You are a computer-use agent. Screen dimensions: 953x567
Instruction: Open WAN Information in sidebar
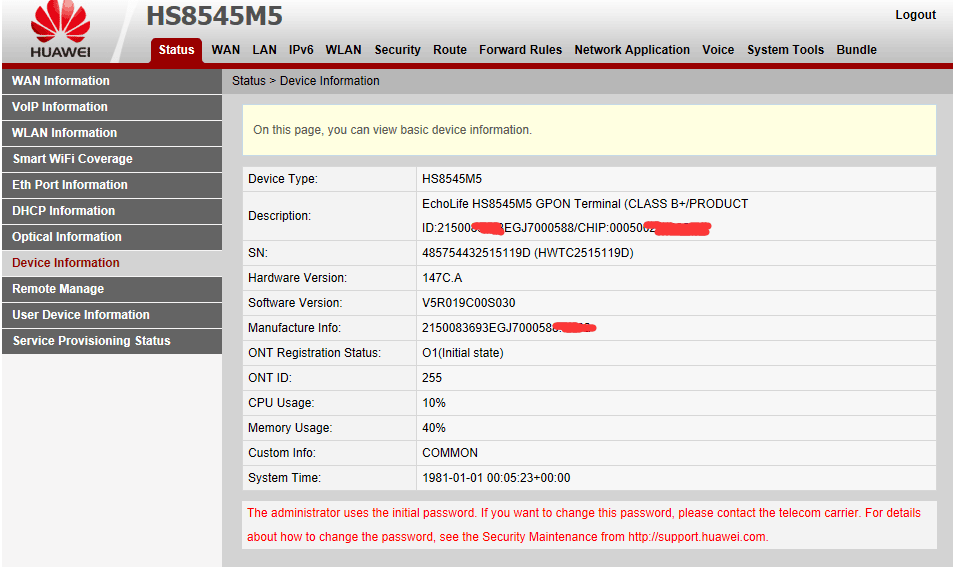61,81
